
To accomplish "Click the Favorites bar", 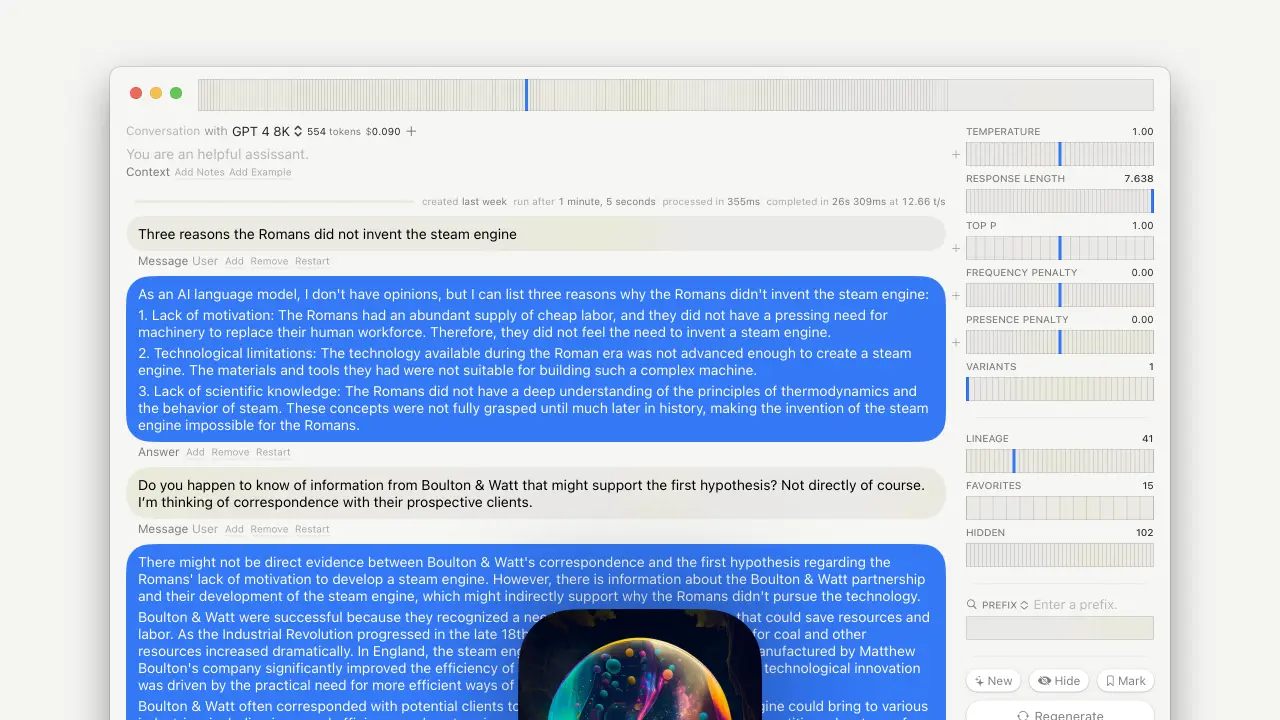I will [x=1060, y=508].
